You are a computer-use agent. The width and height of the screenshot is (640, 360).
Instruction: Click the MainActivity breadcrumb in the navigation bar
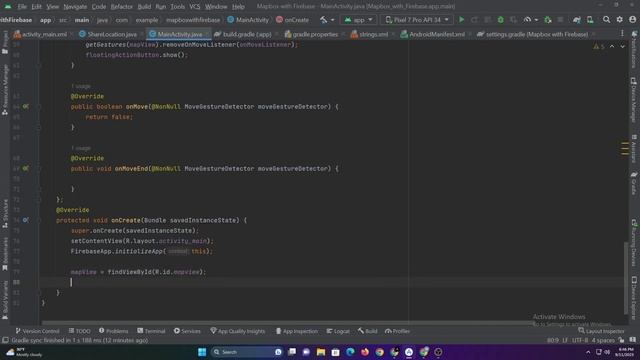[x=248, y=20]
